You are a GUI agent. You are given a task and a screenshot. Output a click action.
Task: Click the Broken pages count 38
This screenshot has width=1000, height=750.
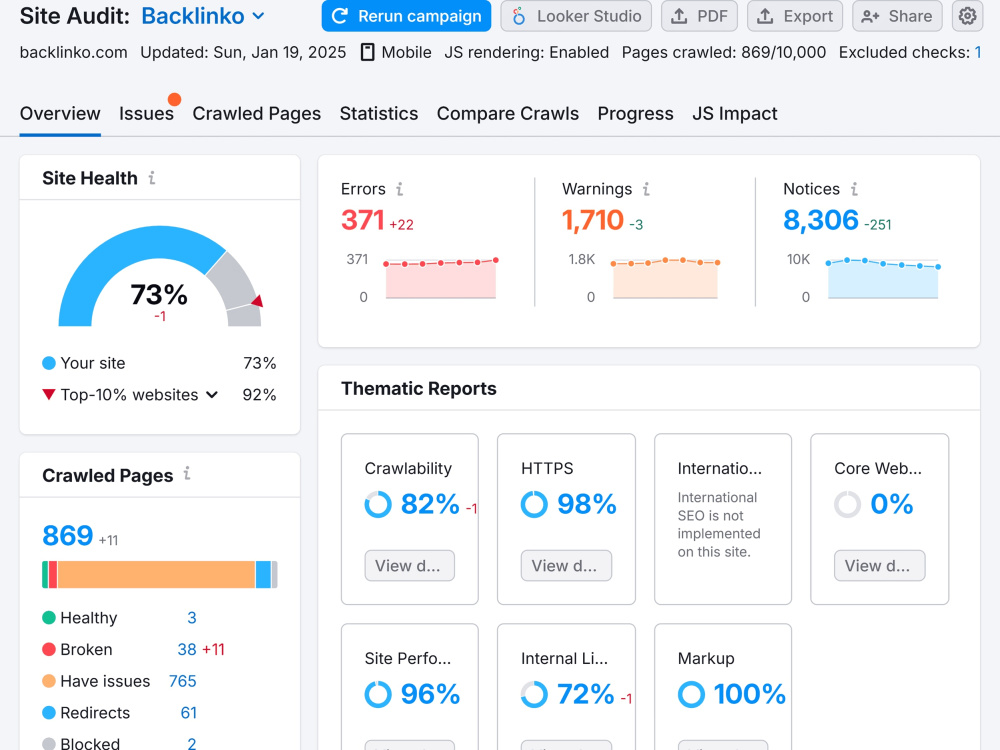tap(187, 649)
